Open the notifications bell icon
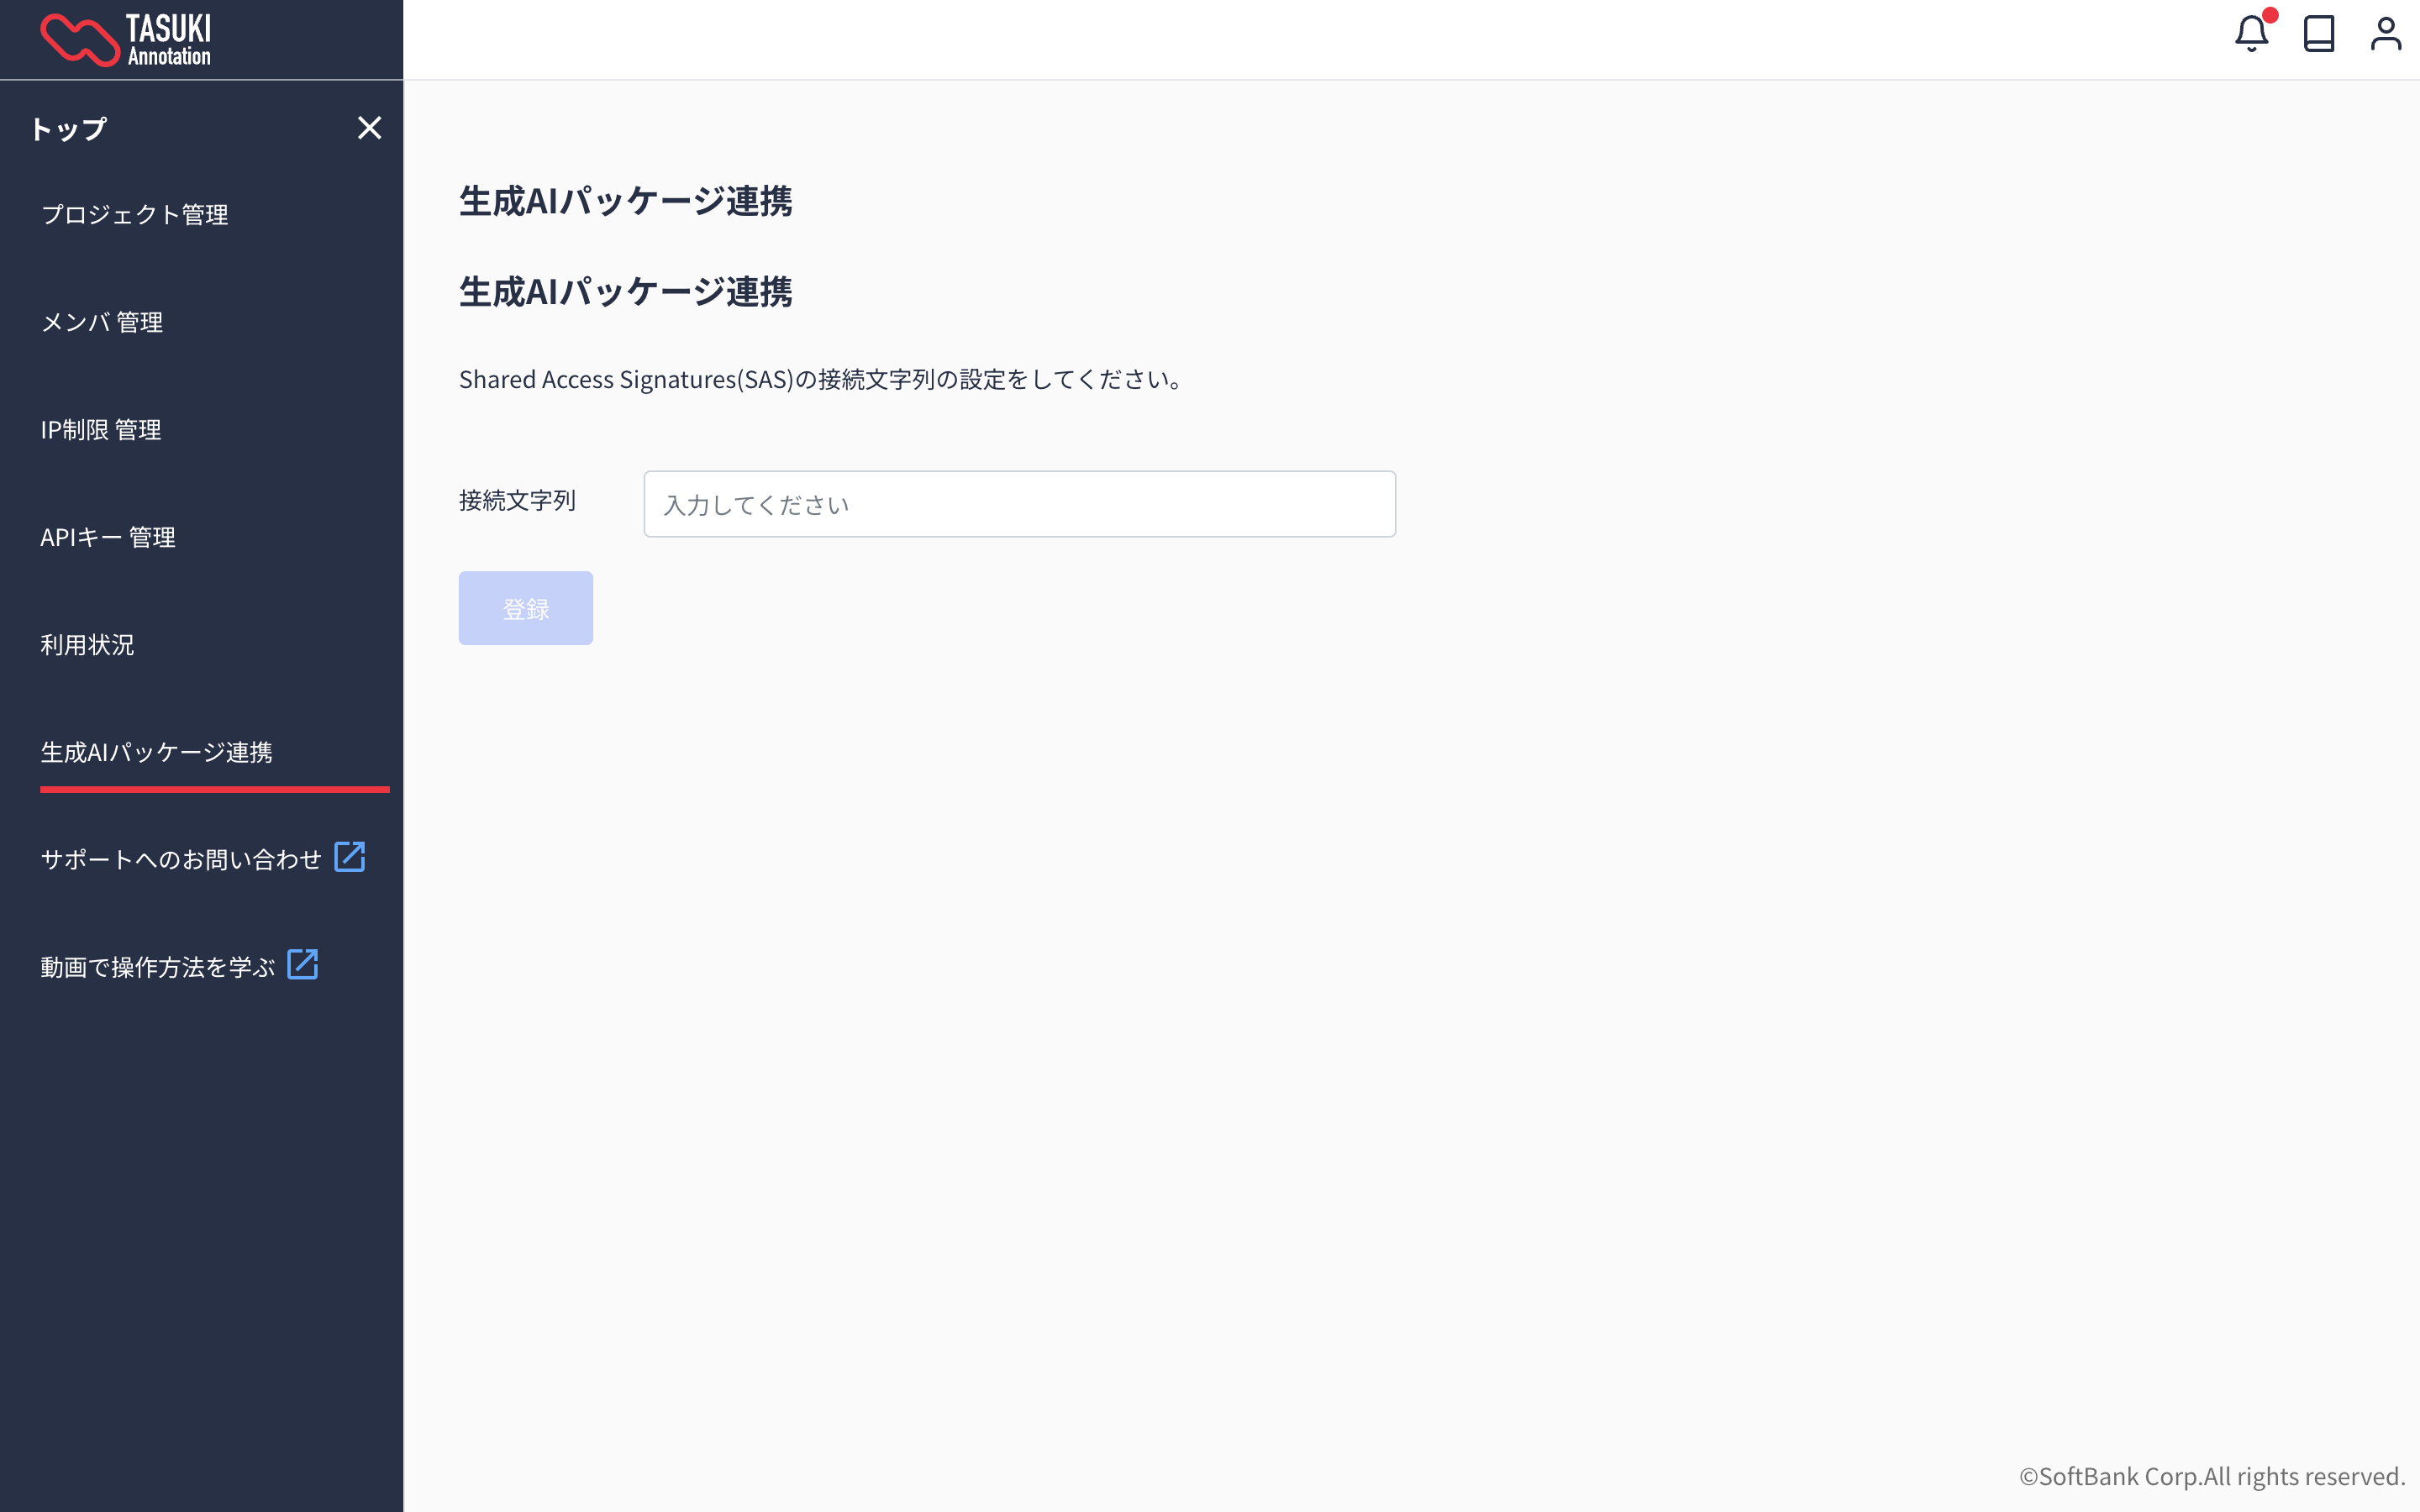This screenshot has height=1512, width=2420. tap(2250, 34)
